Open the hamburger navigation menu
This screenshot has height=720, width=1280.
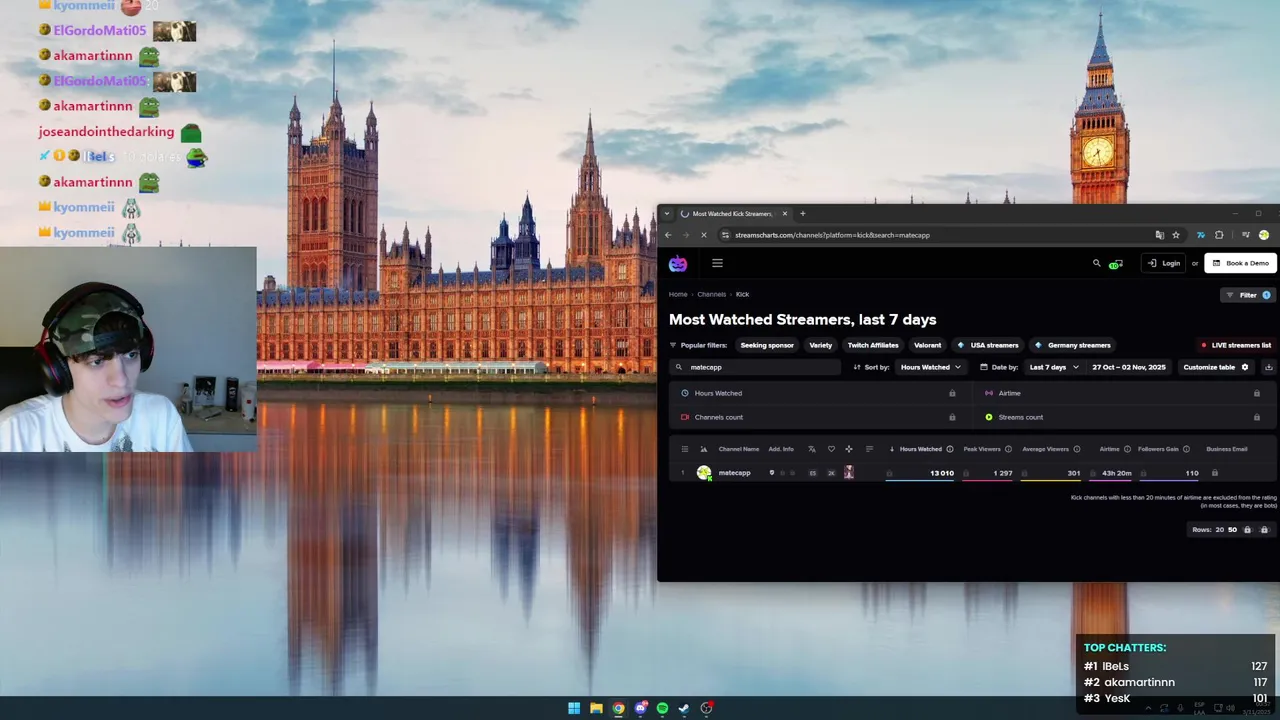pos(717,263)
